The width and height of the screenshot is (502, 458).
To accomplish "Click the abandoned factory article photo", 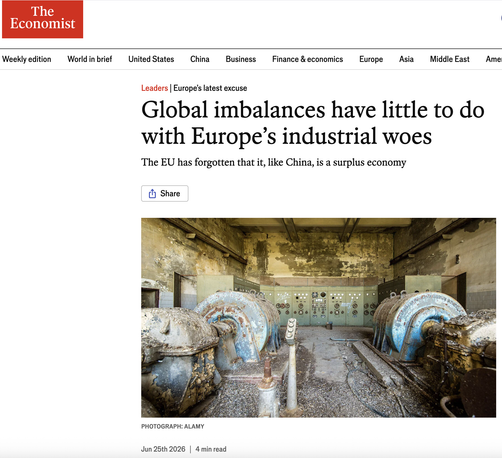I will point(318,318).
